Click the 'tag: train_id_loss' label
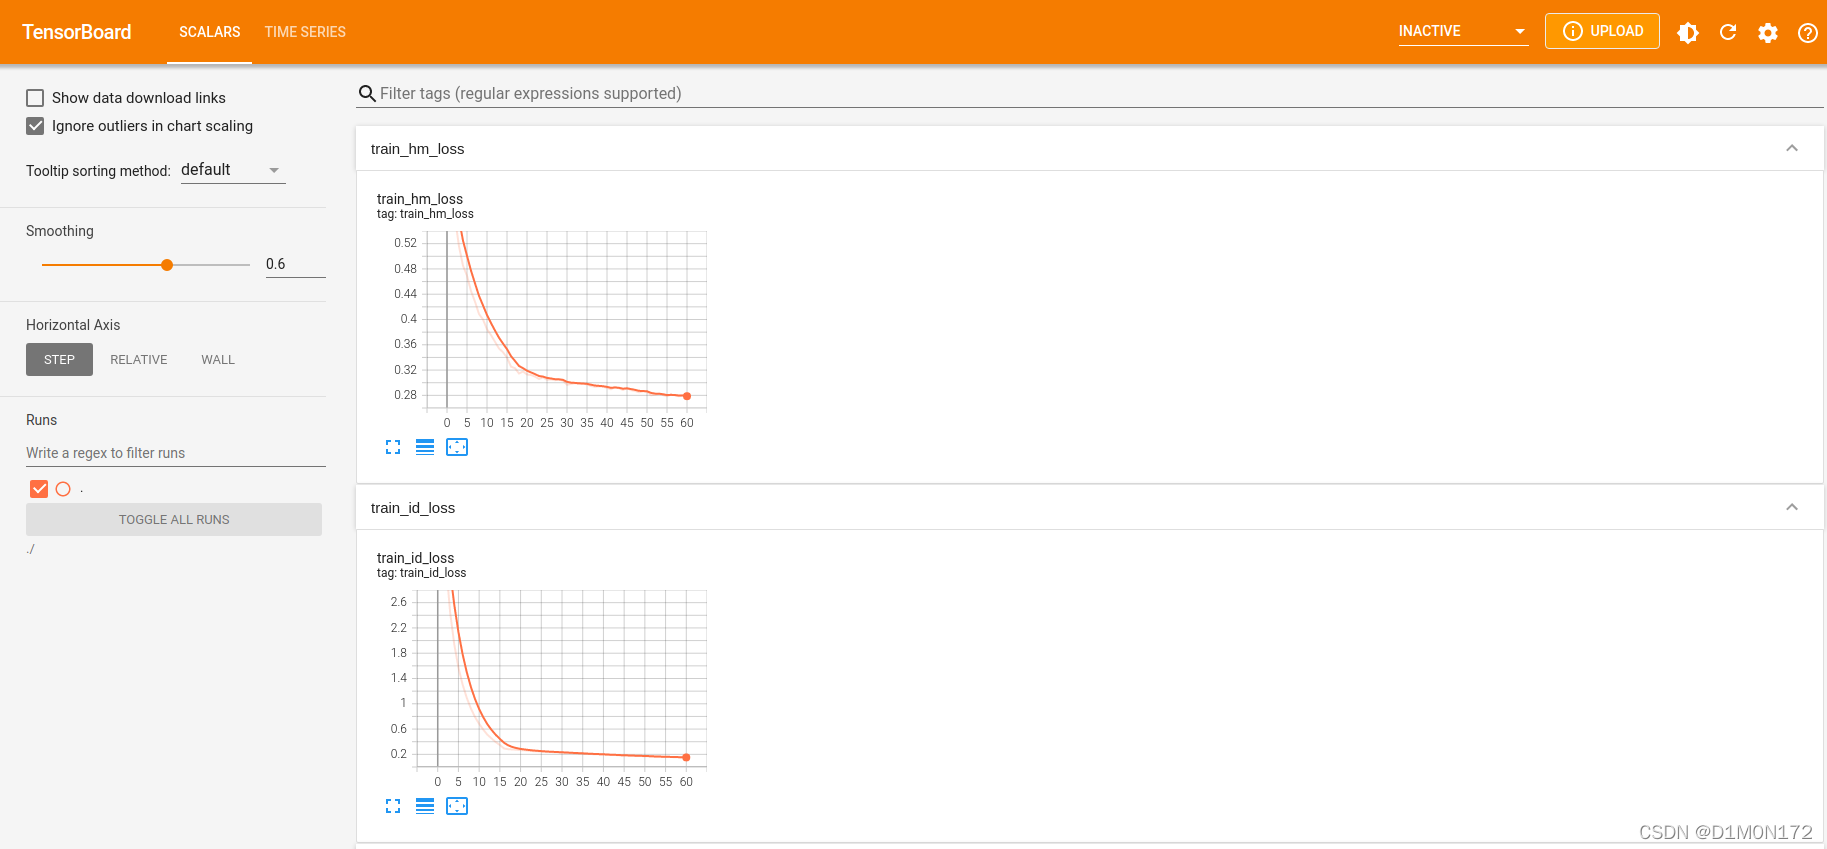This screenshot has width=1827, height=849. click(421, 573)
